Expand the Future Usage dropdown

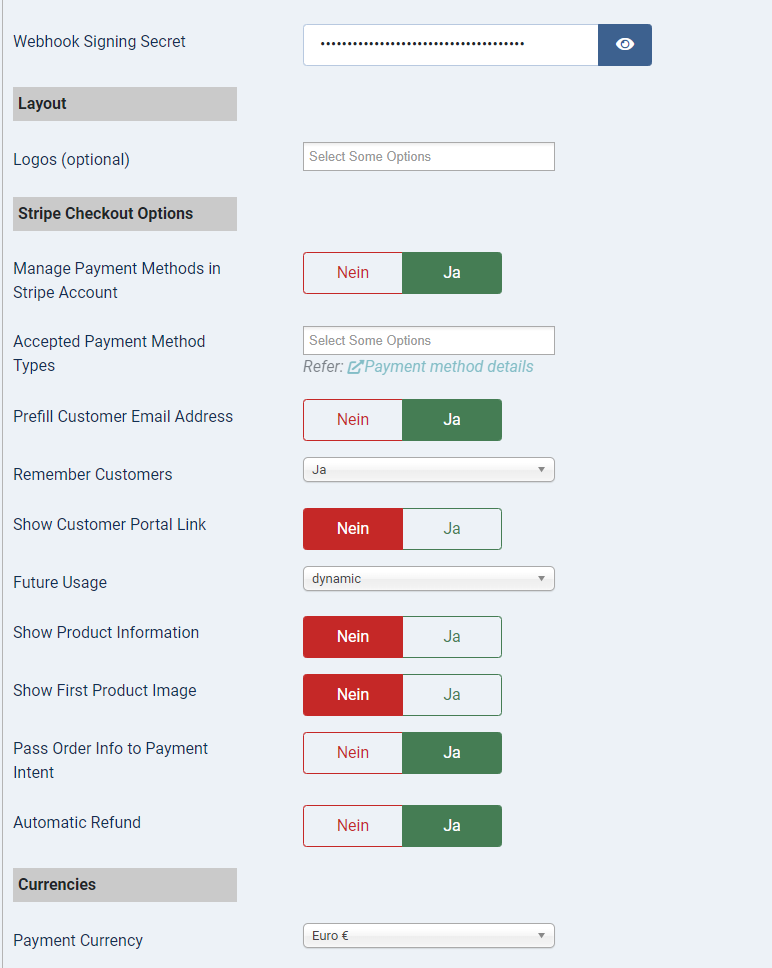pyautogui.click(x=428, y=579)
